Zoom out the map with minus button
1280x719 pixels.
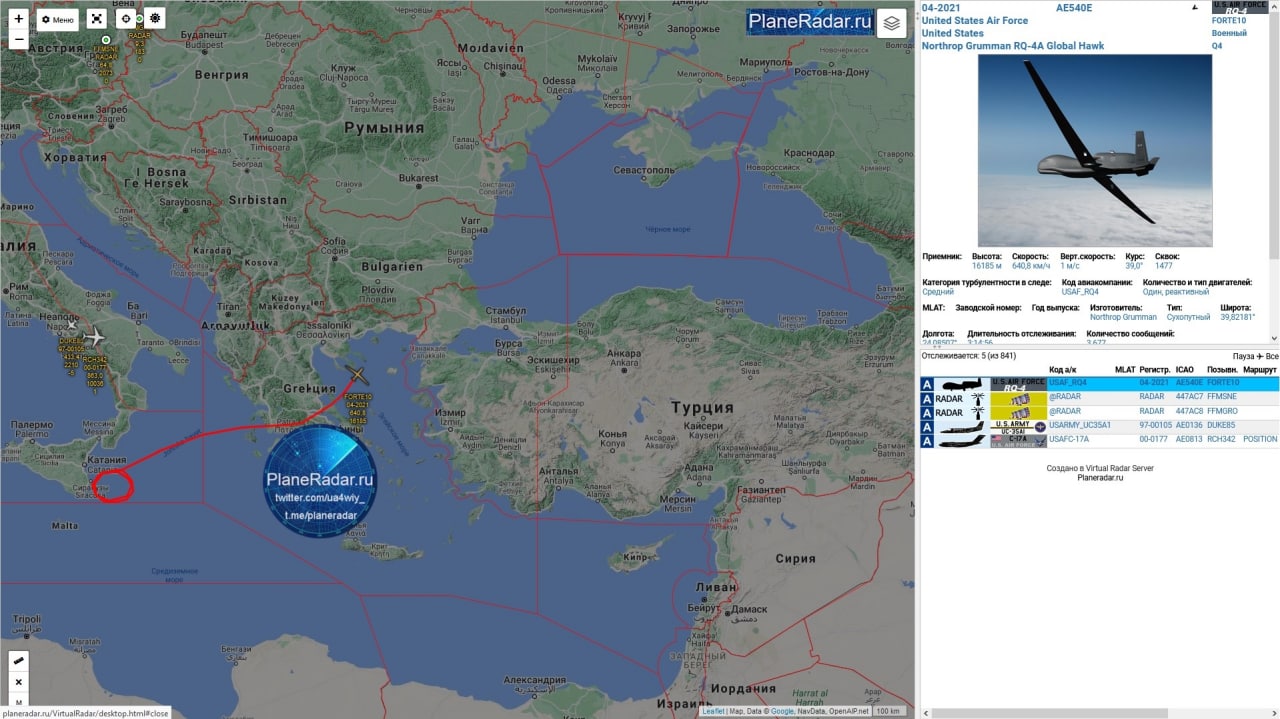[x=18, y=40]
